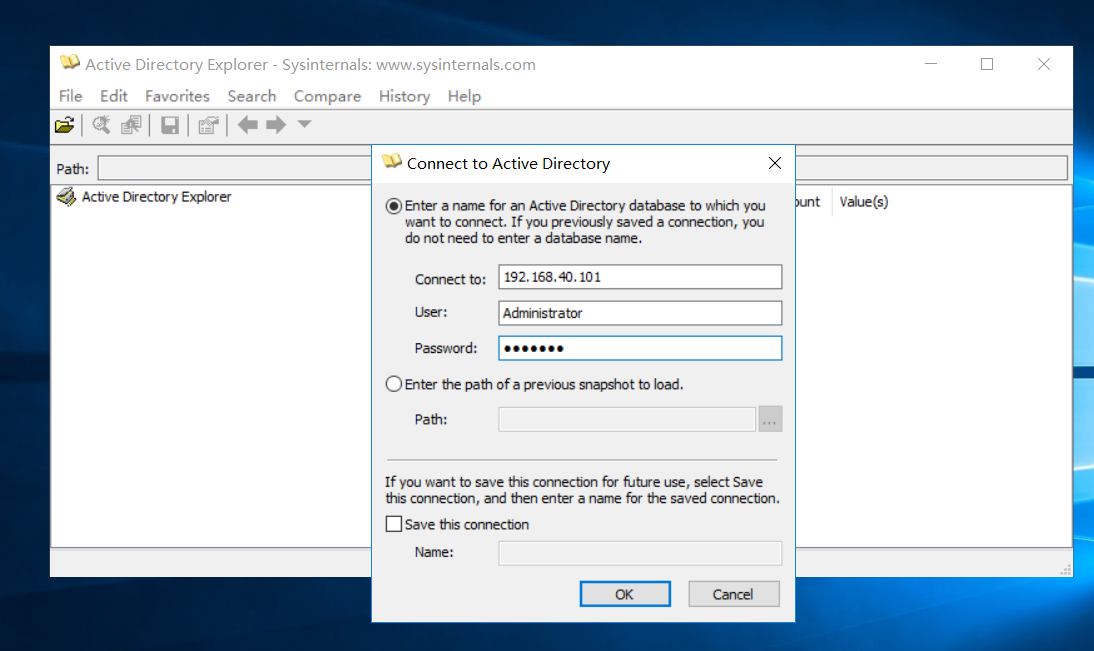1094x651 pixels.
Task: Click the book icon in main window title bar
Action: pyautogui.click(x=70, y=63)
